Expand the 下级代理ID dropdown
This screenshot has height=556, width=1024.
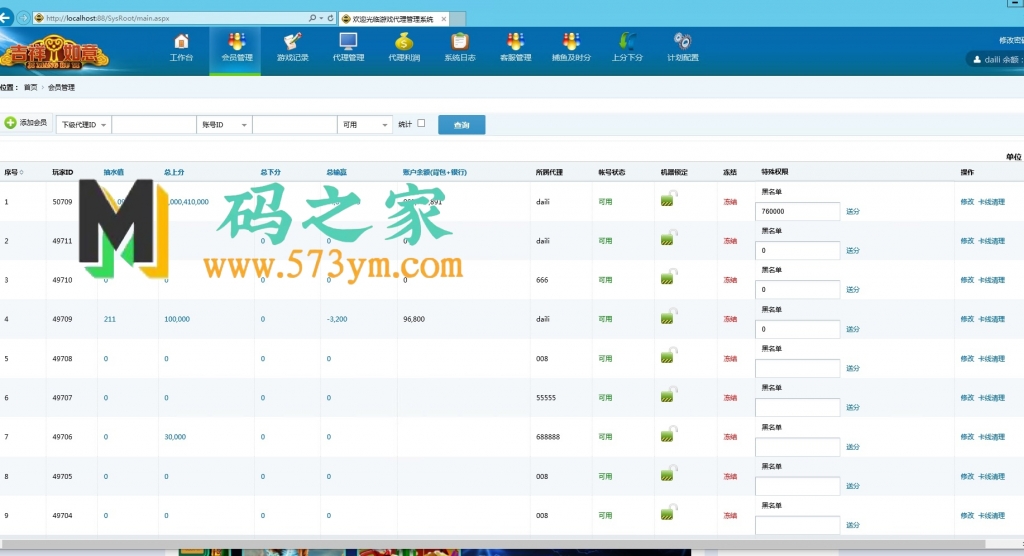[83, 125]
